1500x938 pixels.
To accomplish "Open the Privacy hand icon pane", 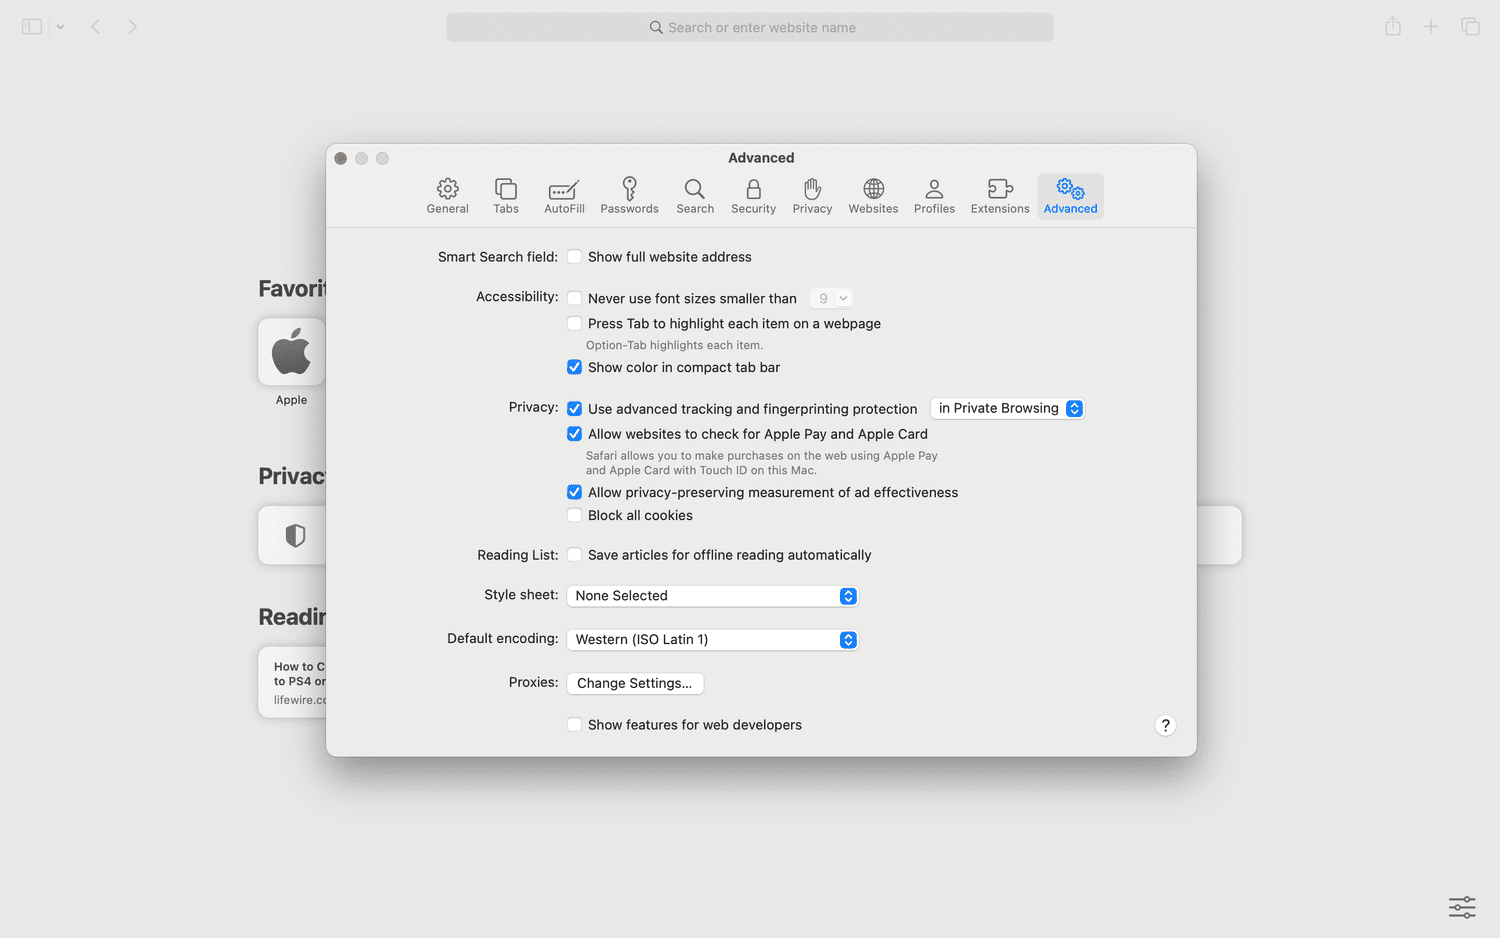I will 812,196.
